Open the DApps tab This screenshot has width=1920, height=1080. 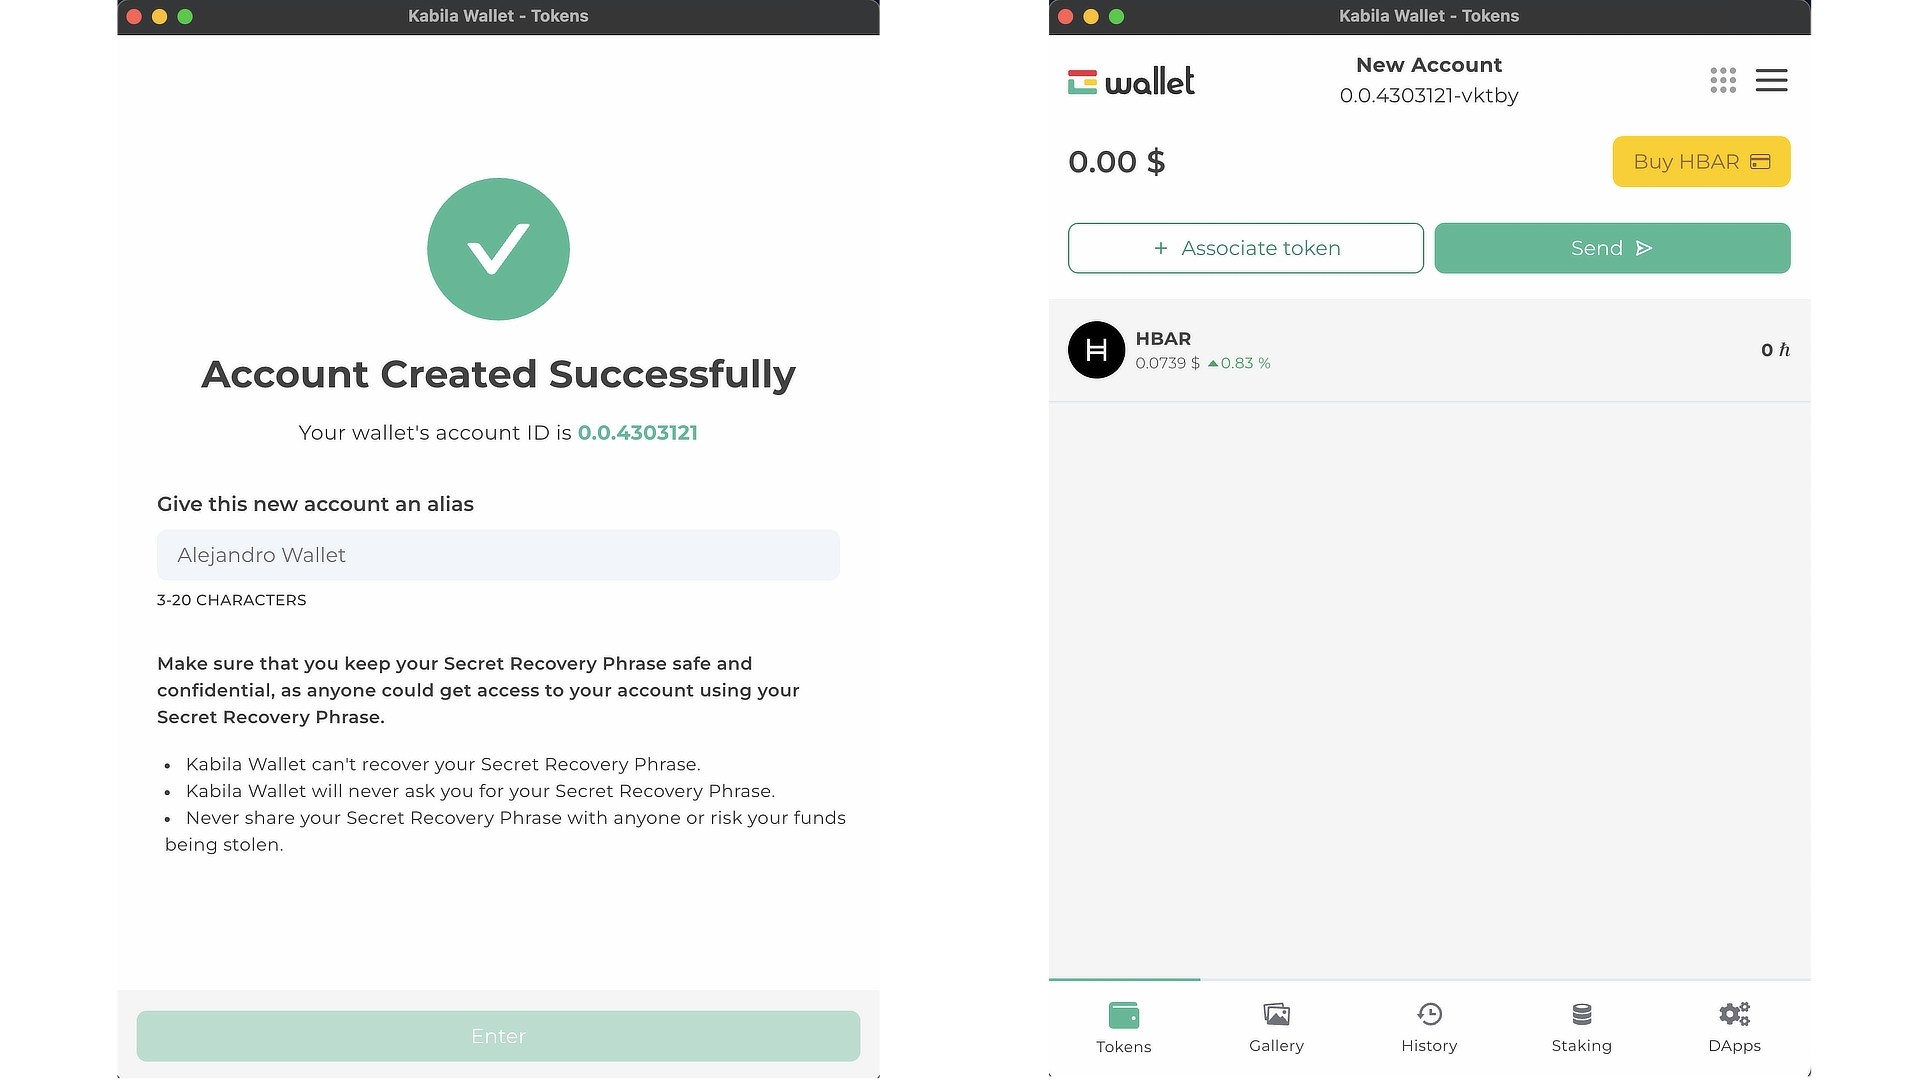(1734, 1027)
